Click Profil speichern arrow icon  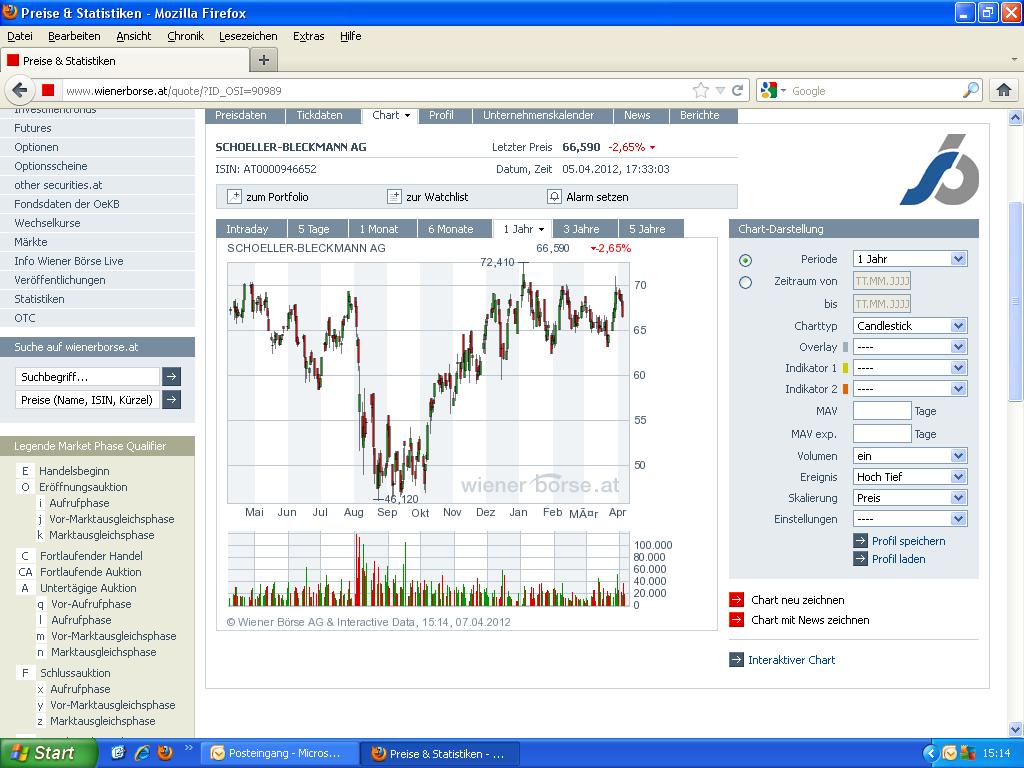pyautogui.click(x=861, y=541)
